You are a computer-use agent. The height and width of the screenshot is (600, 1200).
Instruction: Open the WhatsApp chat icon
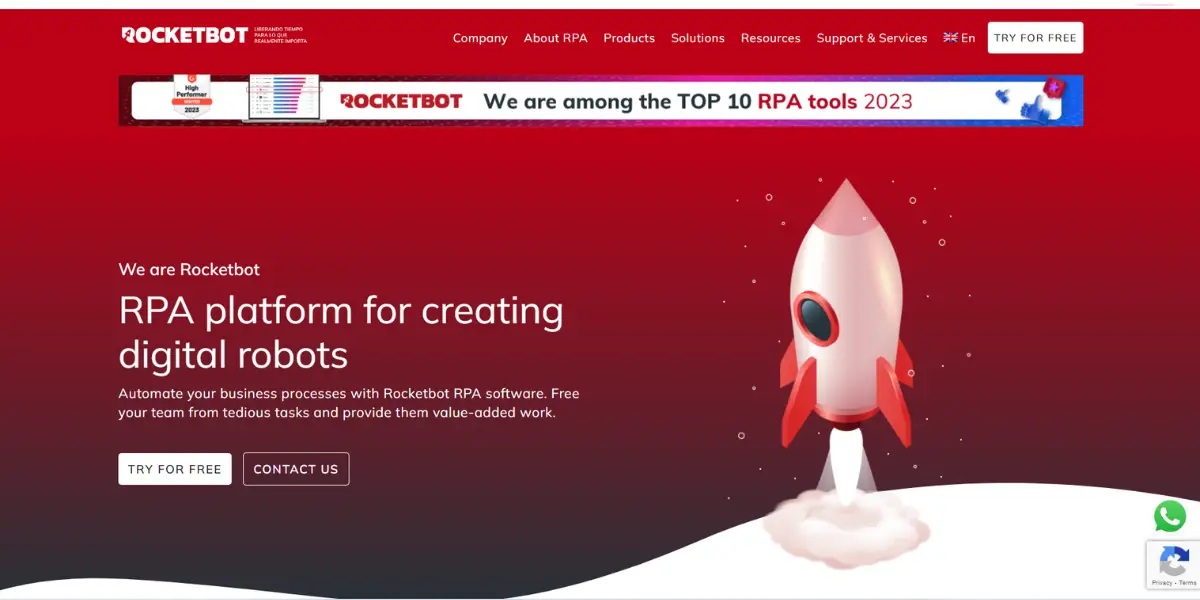tap(1170, 516)
